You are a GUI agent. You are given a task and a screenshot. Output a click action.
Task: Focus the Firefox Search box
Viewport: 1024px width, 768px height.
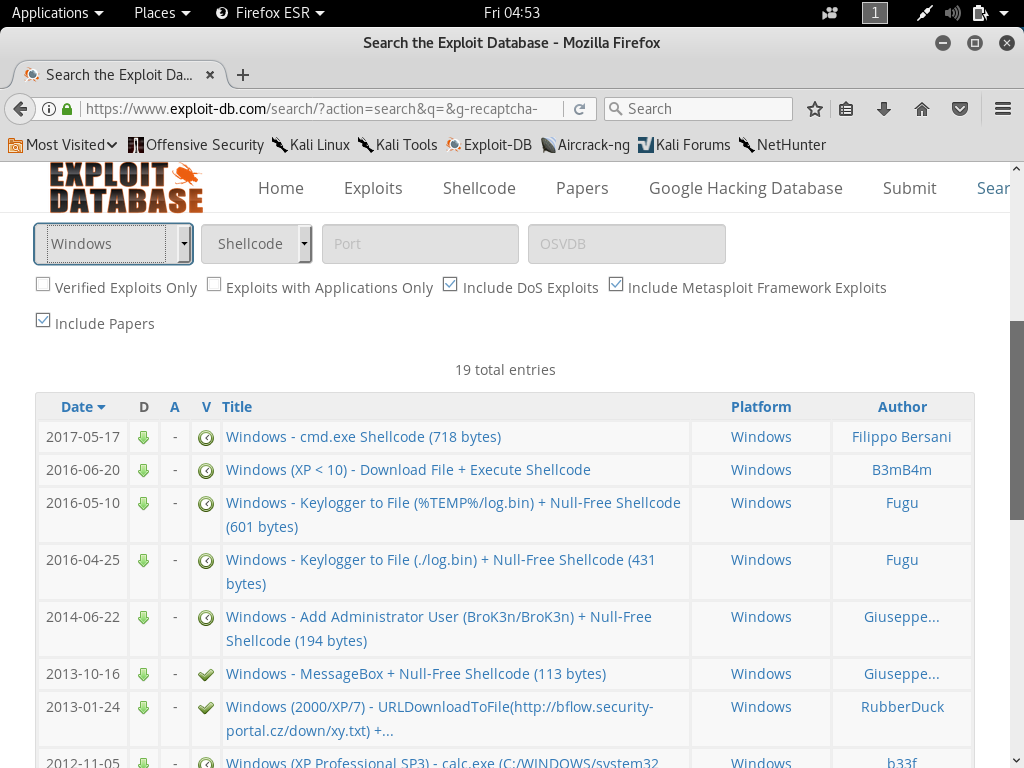698,109
